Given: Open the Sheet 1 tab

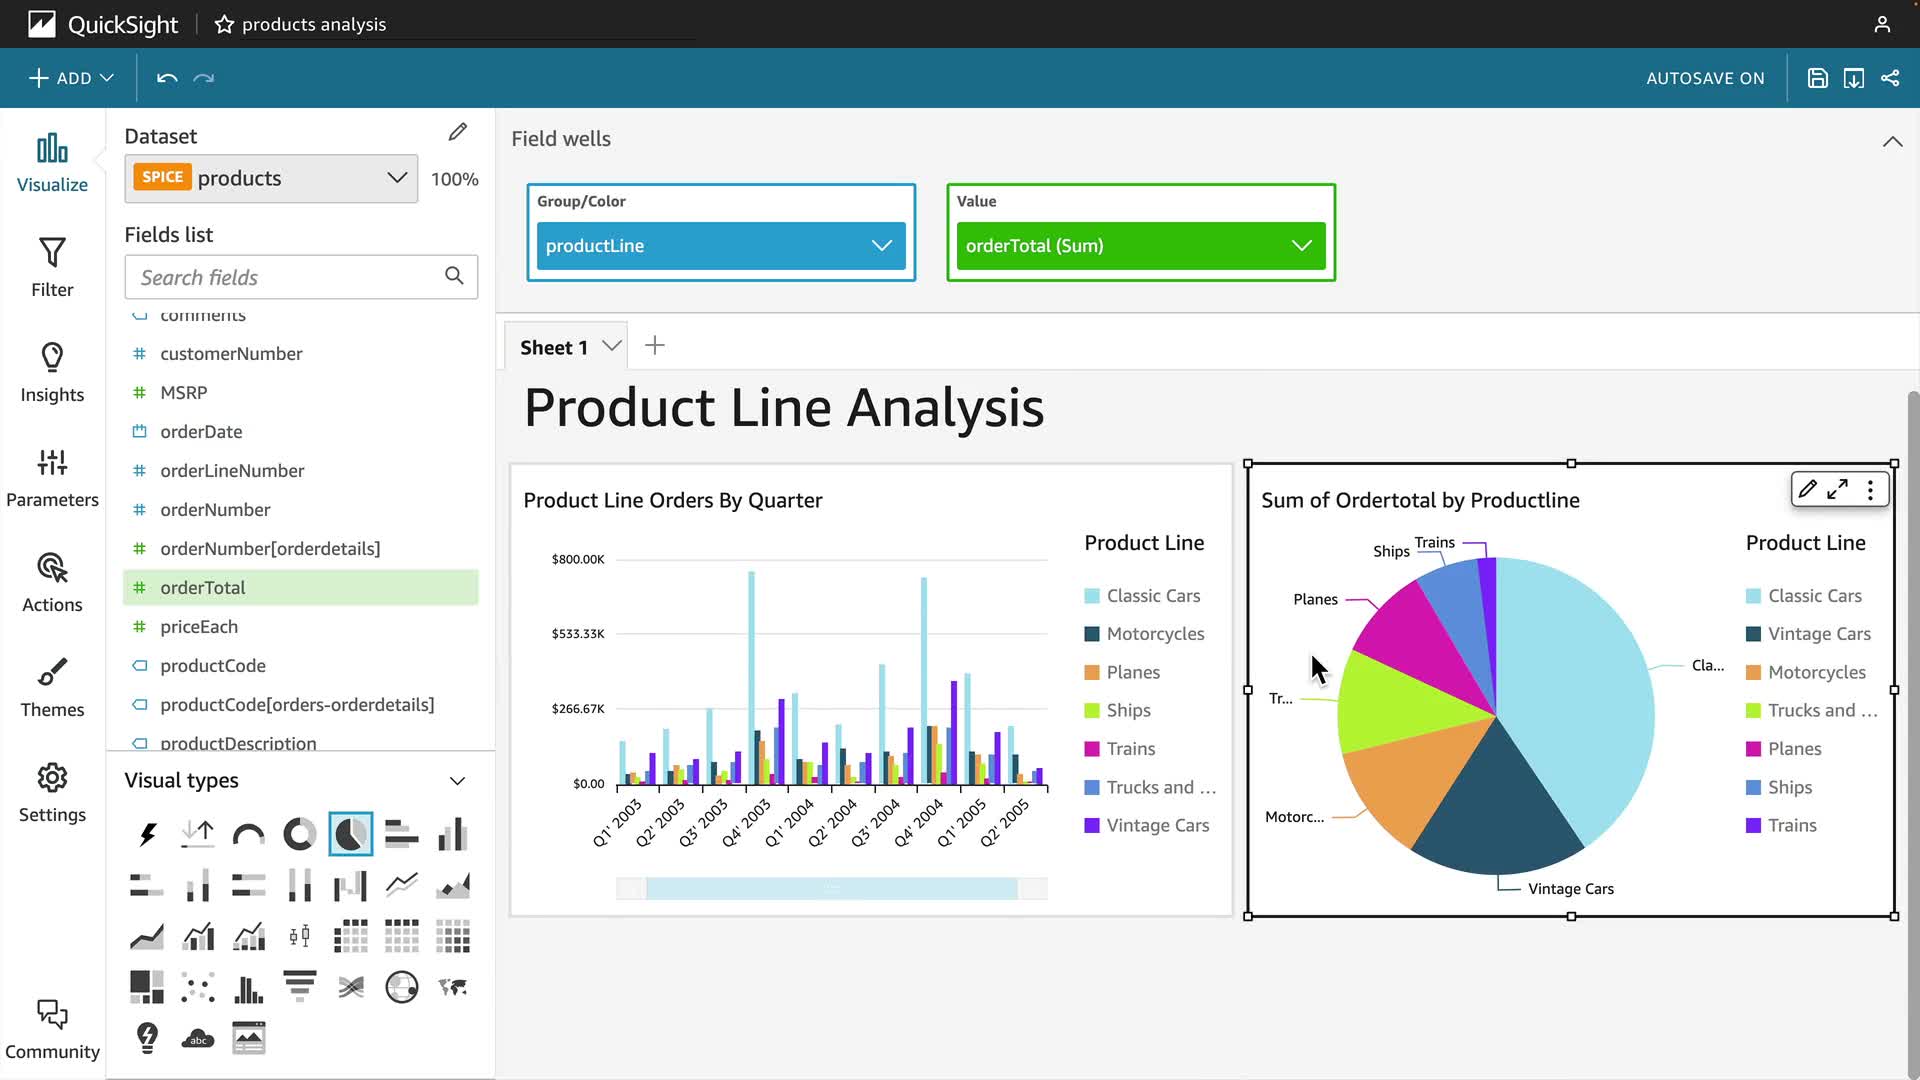Looking at the screenshot, I should click(553, 347).
